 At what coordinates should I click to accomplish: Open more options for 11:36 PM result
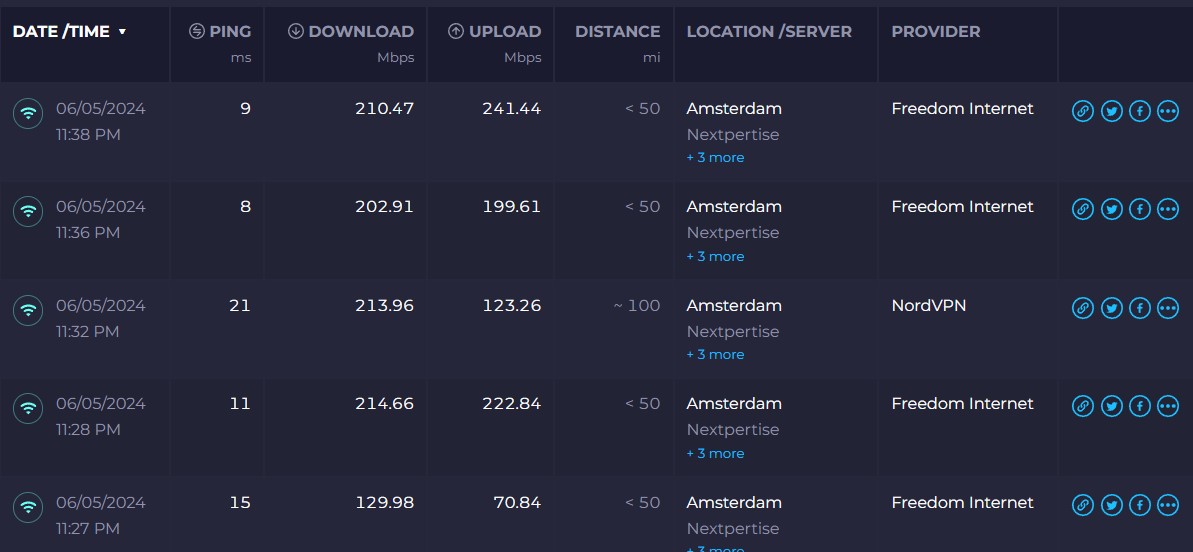click(x=1167, y=209)
